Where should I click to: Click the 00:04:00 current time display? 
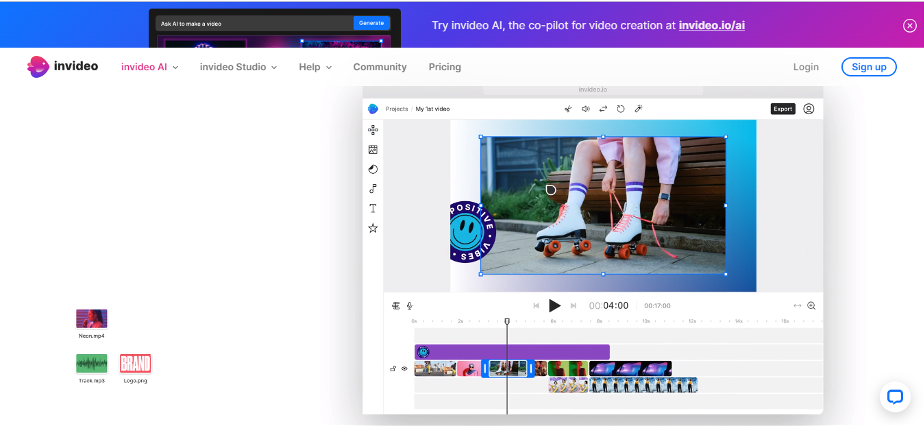coord(609,306)
